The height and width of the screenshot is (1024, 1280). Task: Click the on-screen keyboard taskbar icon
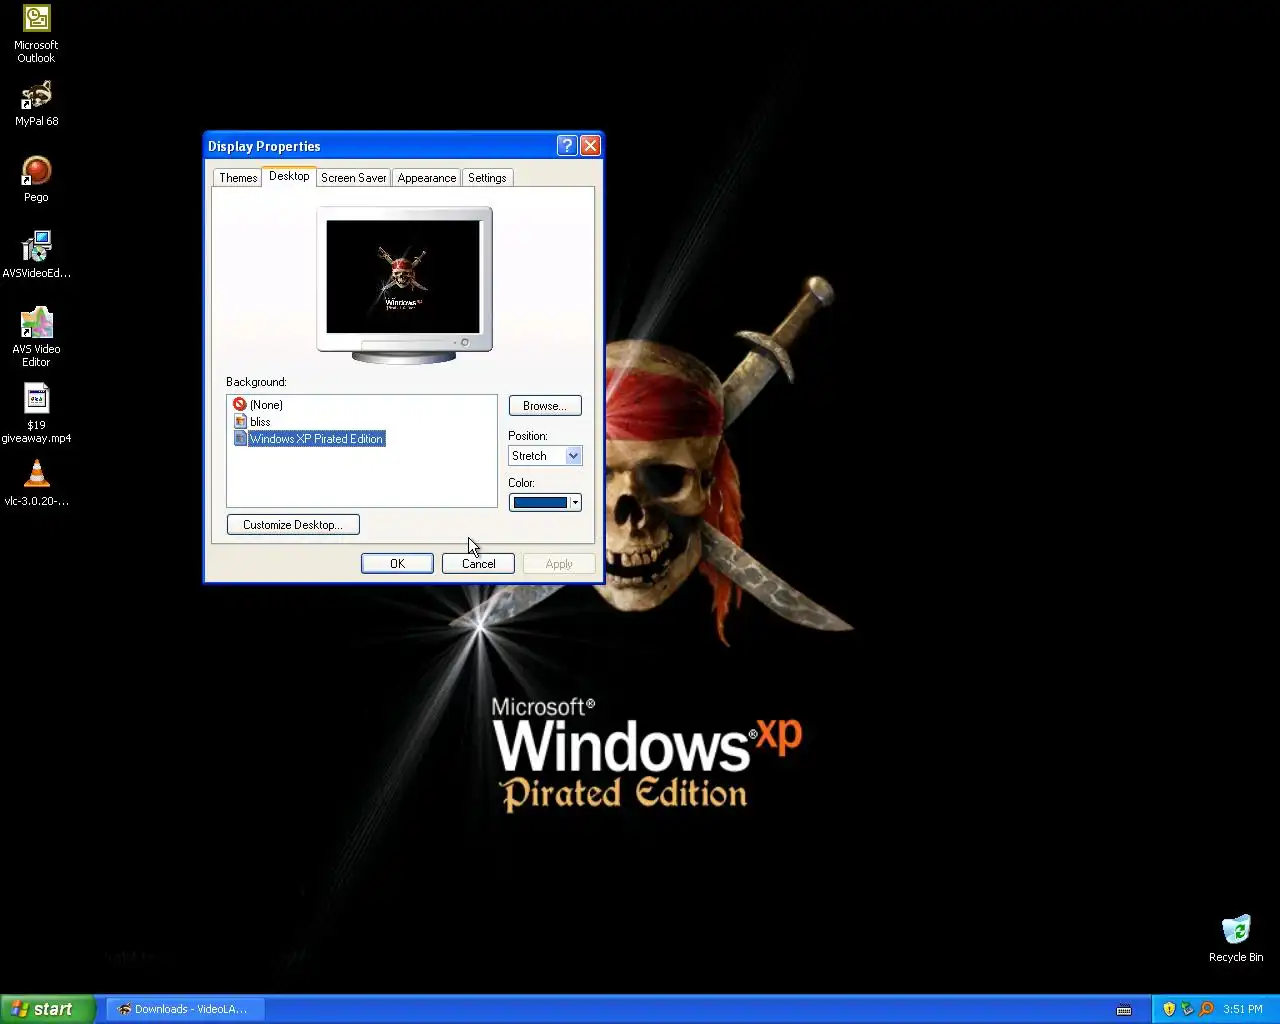tap(1124, 1010)
